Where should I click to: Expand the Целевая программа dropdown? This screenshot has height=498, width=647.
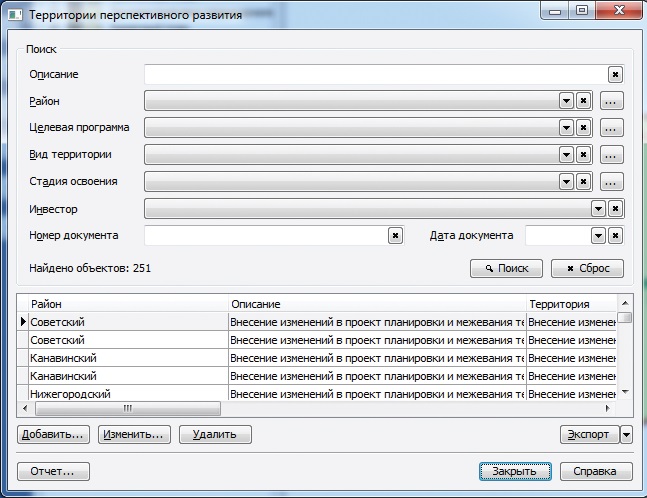coord(566,128)
